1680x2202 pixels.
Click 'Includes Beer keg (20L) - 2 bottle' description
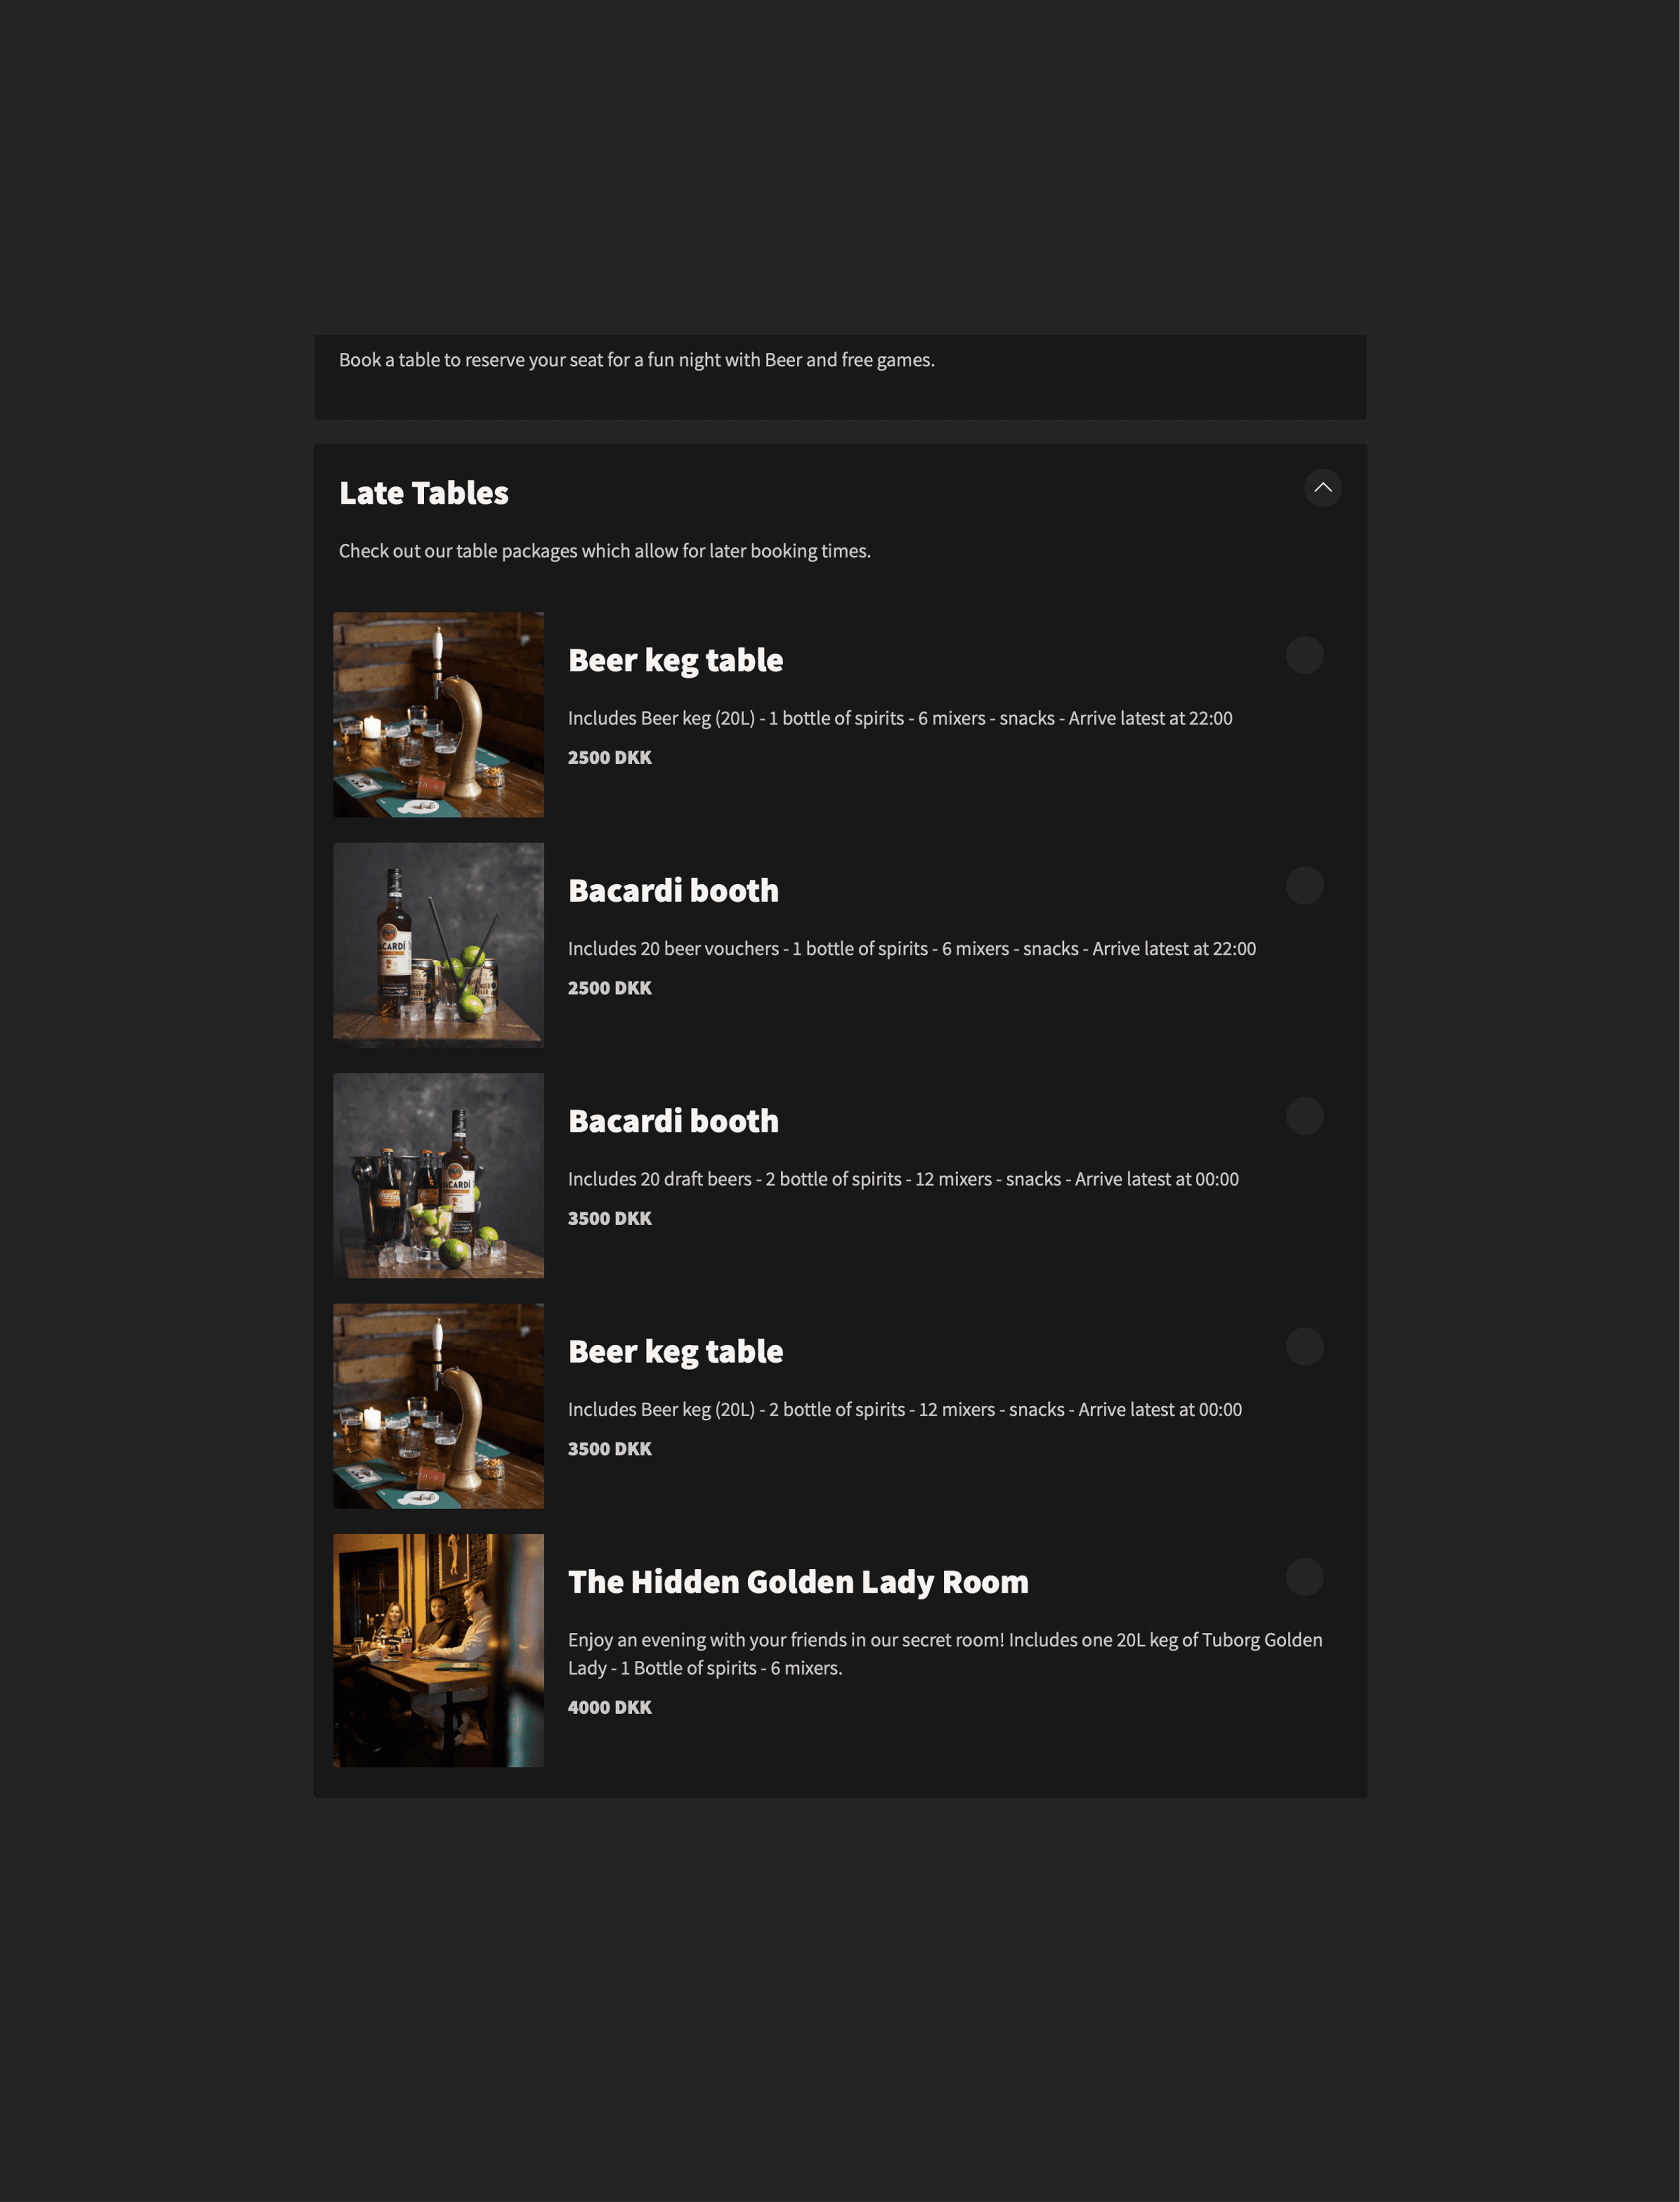tap(905, 1410)
